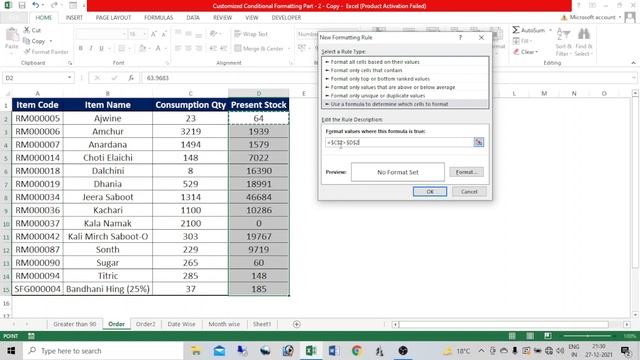Viewport: 640px width, 360px height.
Task: Click the formula input field in dialog
Action: (399, 142)
